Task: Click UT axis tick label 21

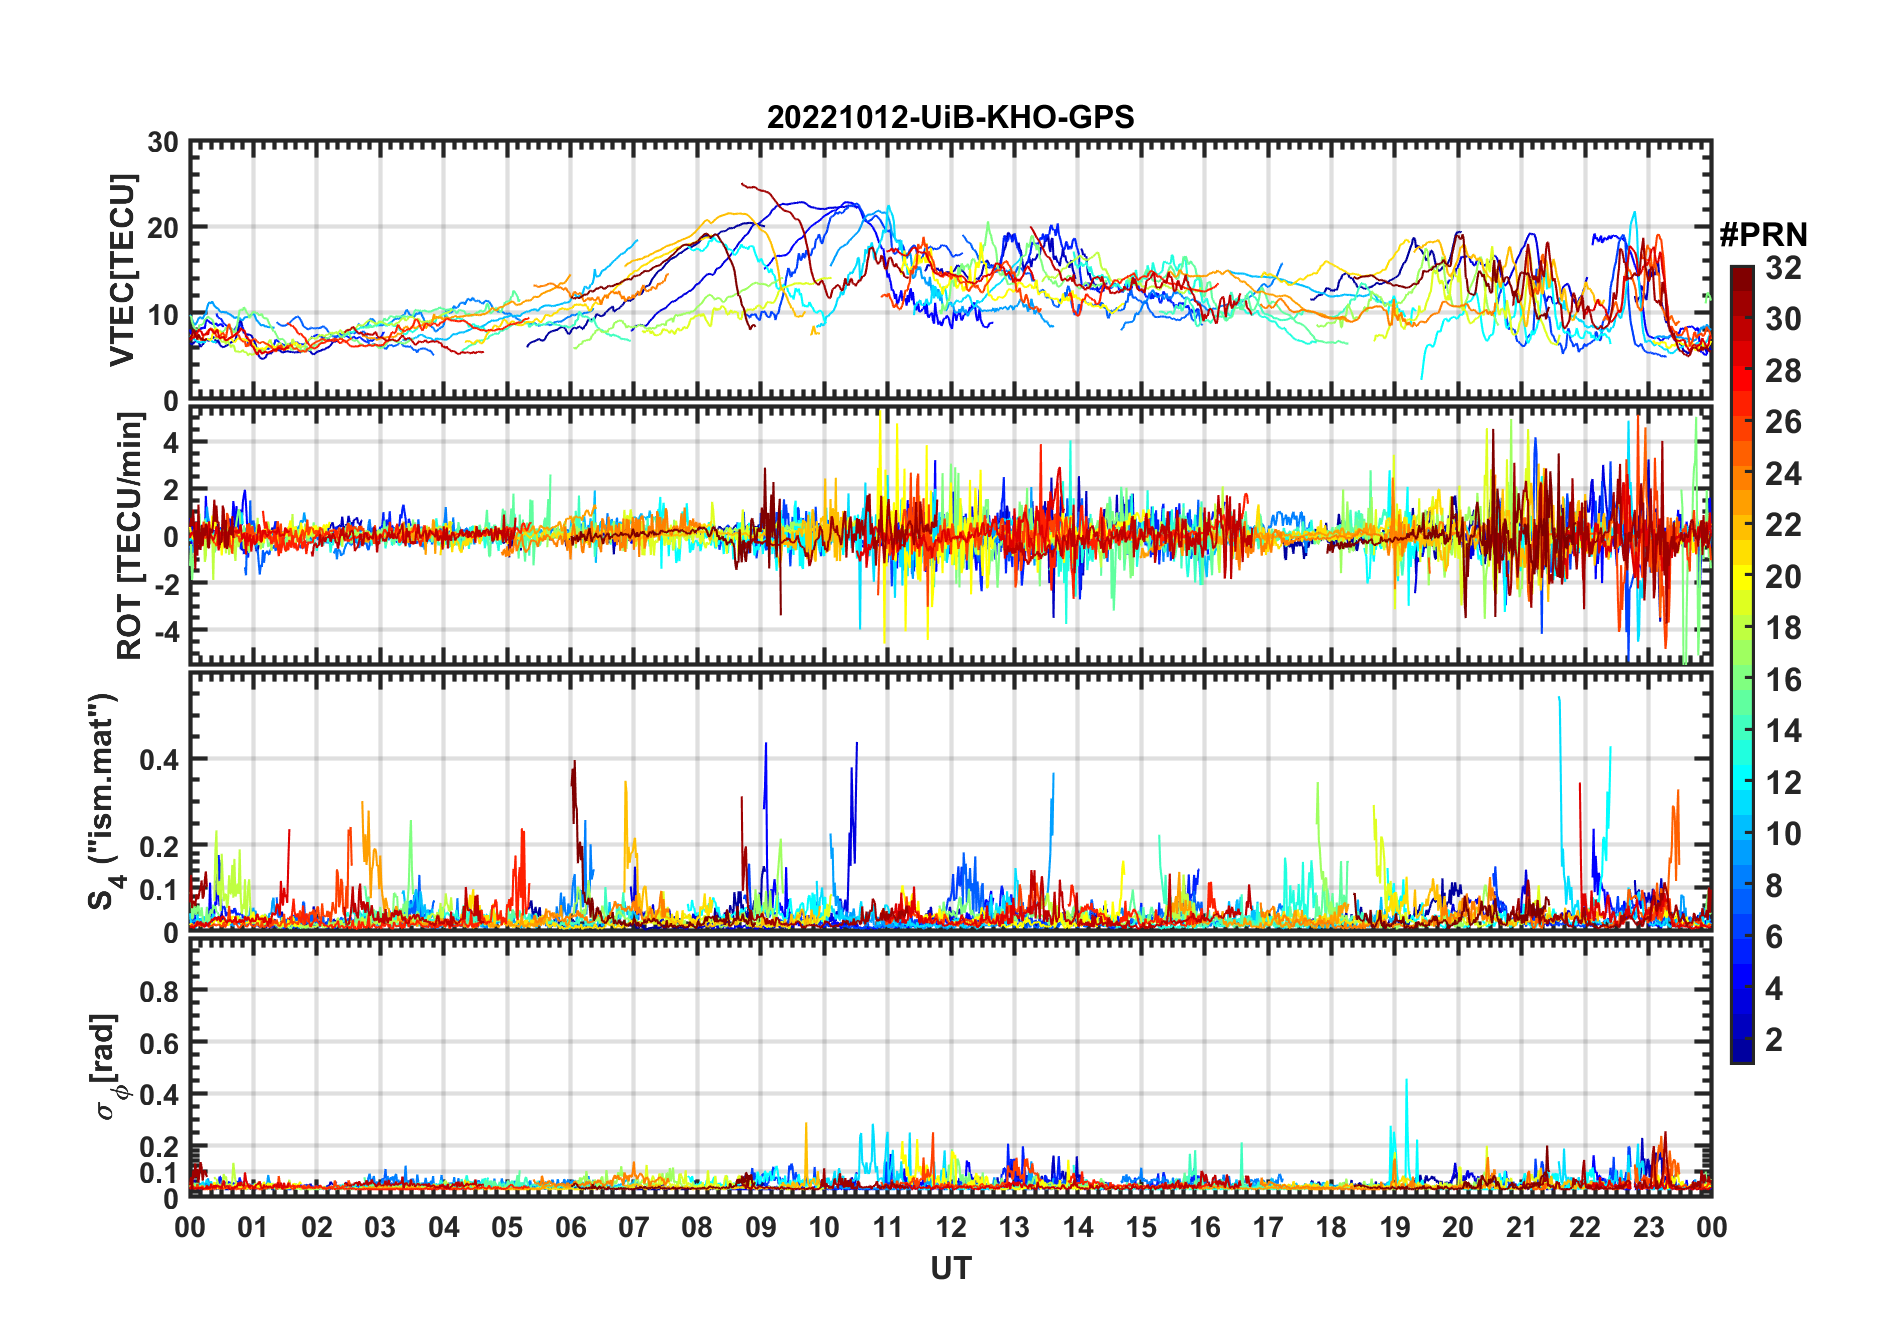Action: (1521, 1227)
